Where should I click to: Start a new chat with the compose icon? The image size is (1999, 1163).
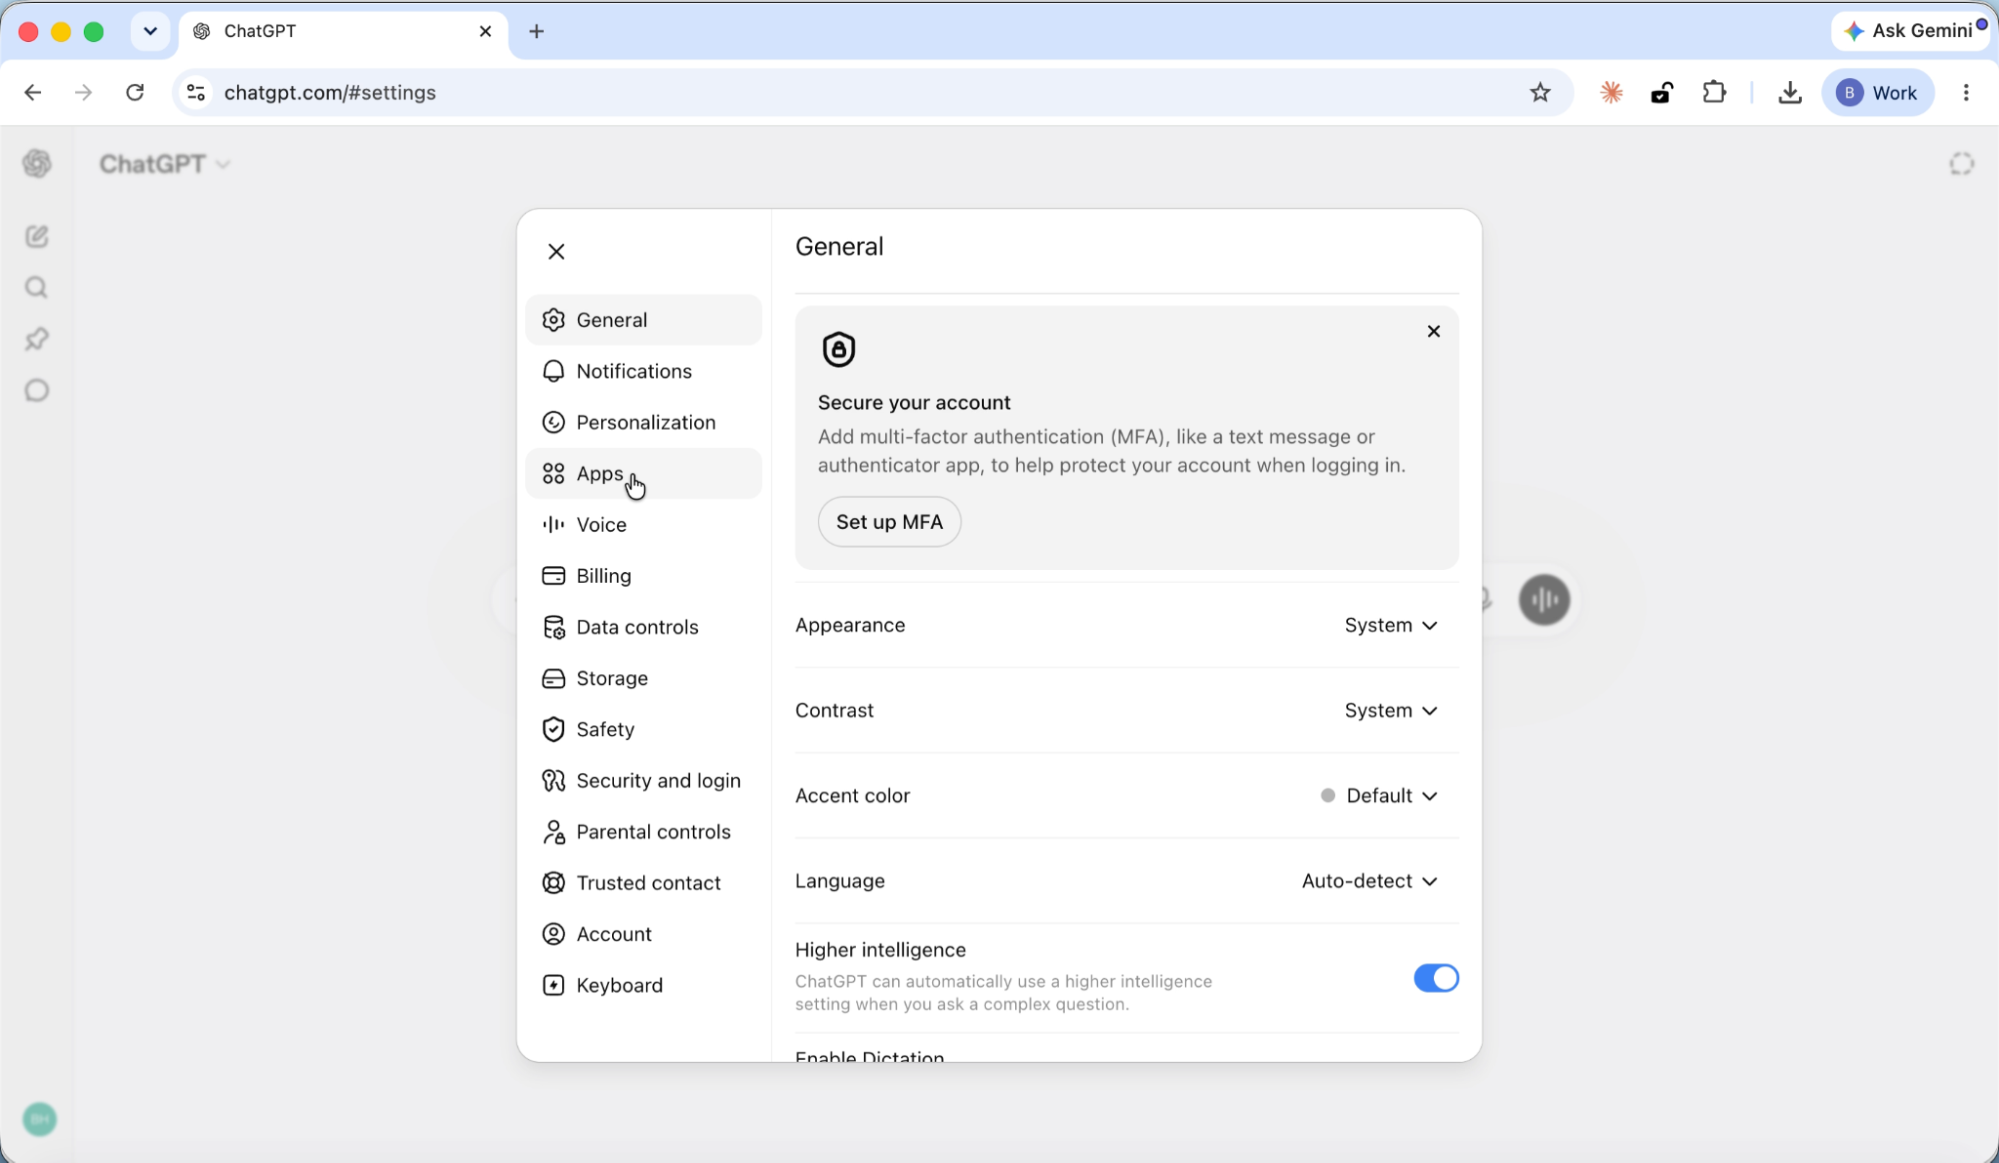coord(37,236)
